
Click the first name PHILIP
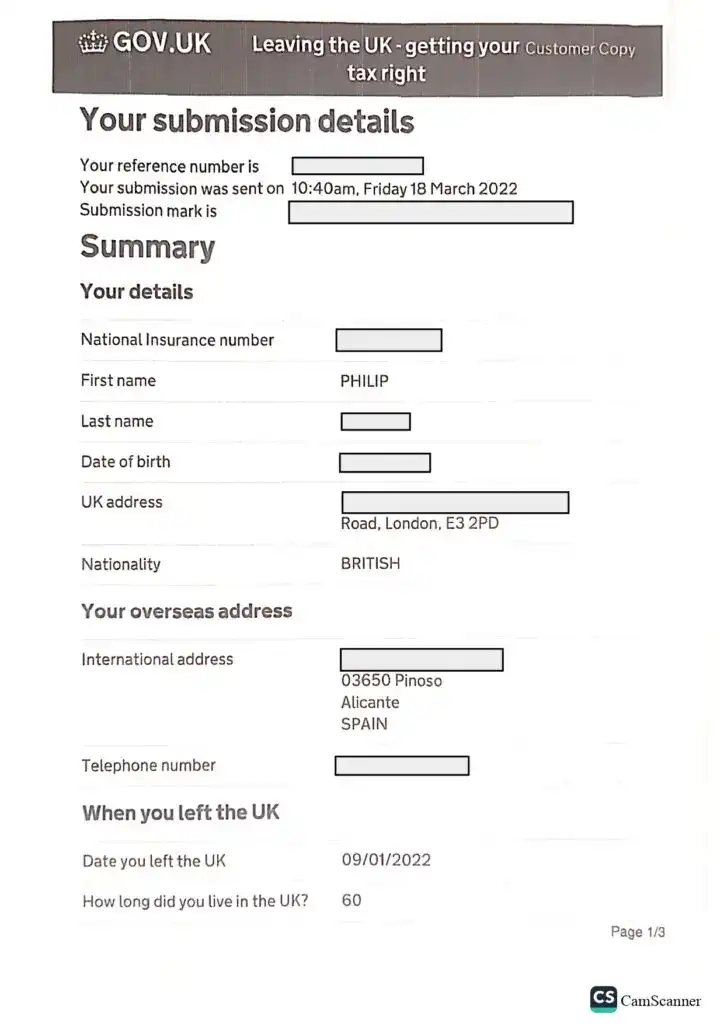coord(364,381)
